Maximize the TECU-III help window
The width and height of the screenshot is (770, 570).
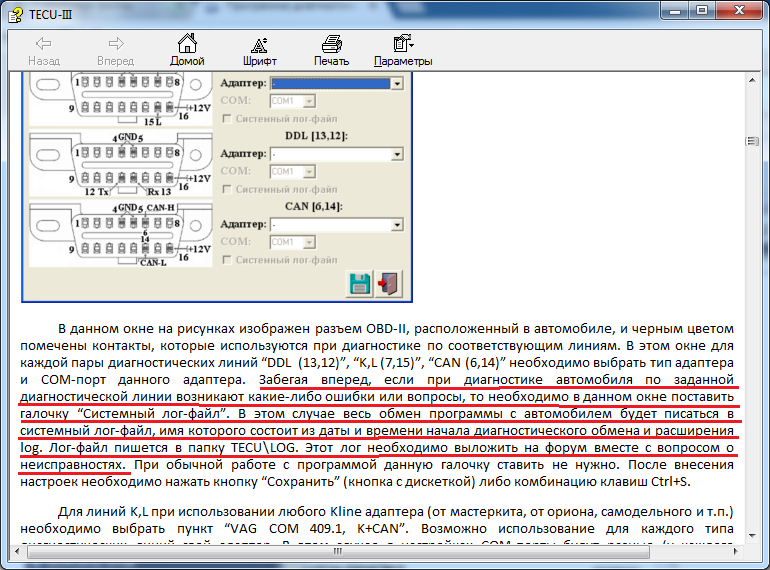(702, 10)
